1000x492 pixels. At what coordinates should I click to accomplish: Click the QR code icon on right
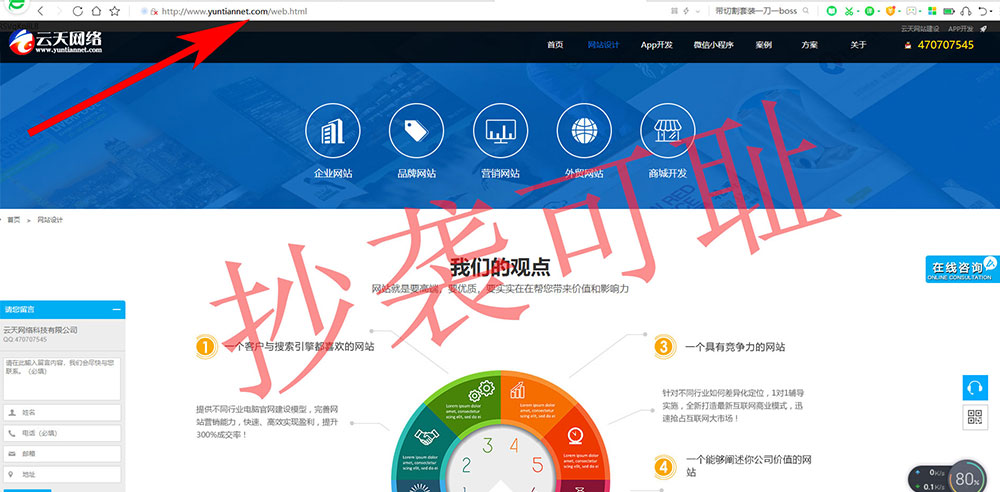(974, 417)
